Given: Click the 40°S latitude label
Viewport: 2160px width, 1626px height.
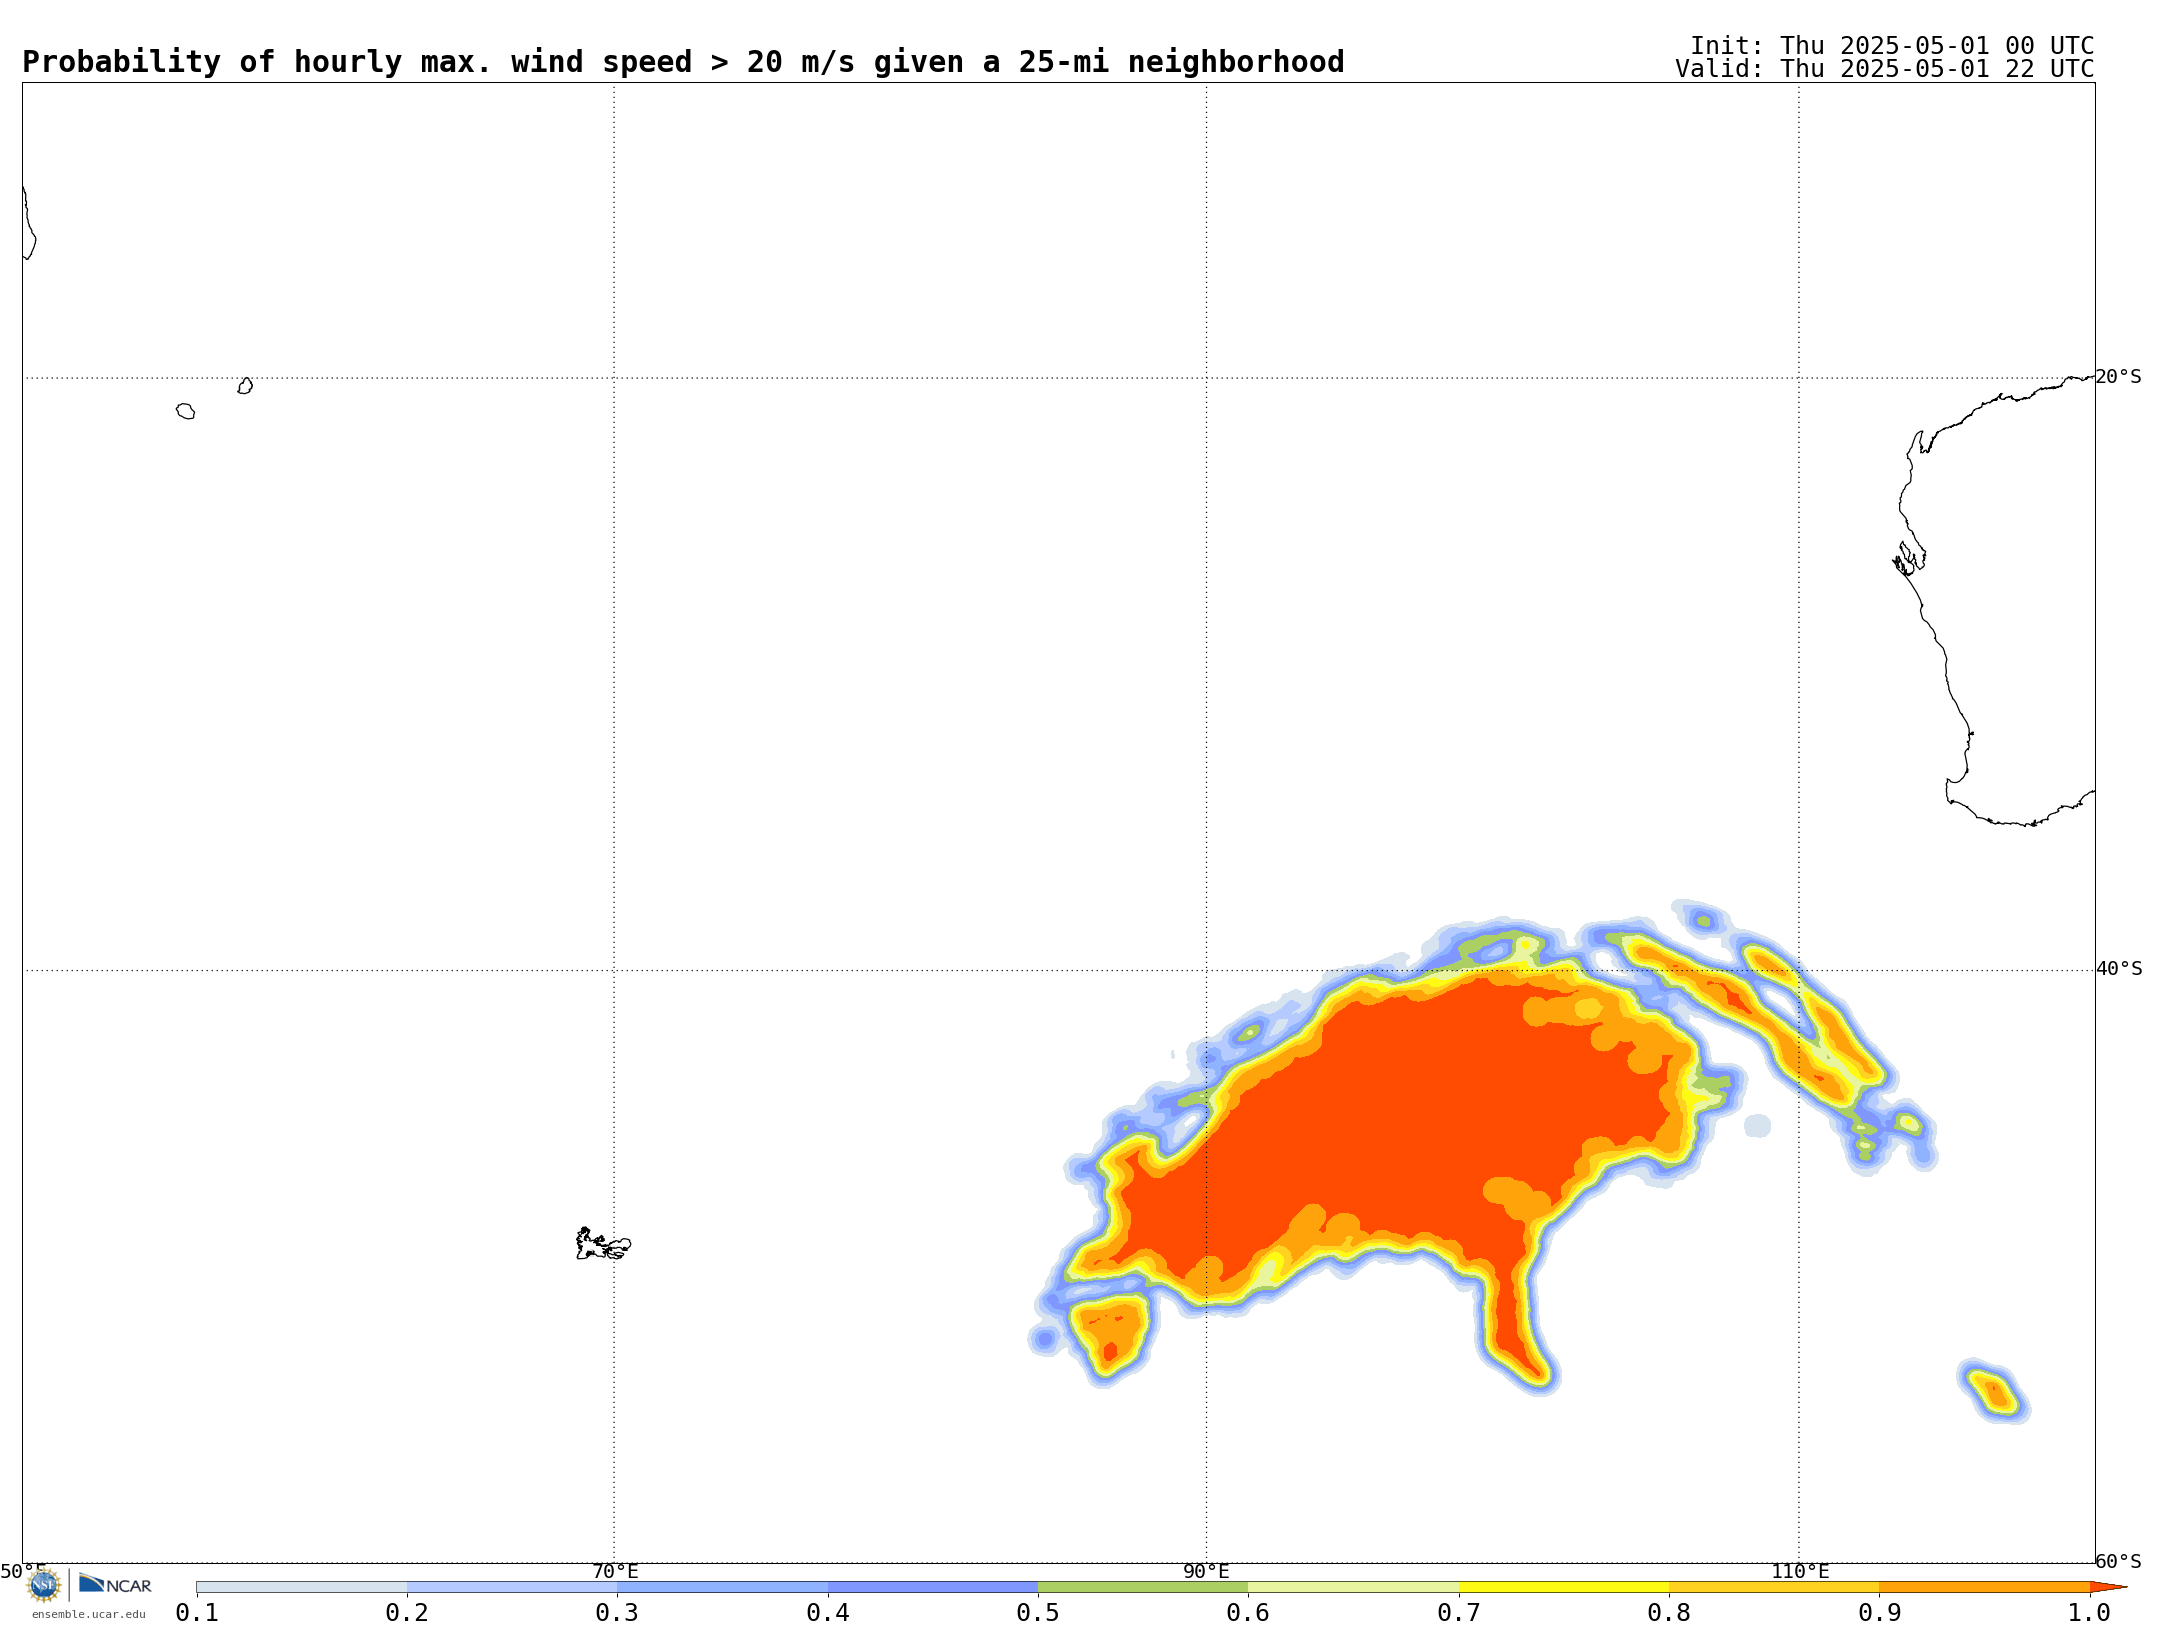Looking at the screenshot, I should [2119, 969].
